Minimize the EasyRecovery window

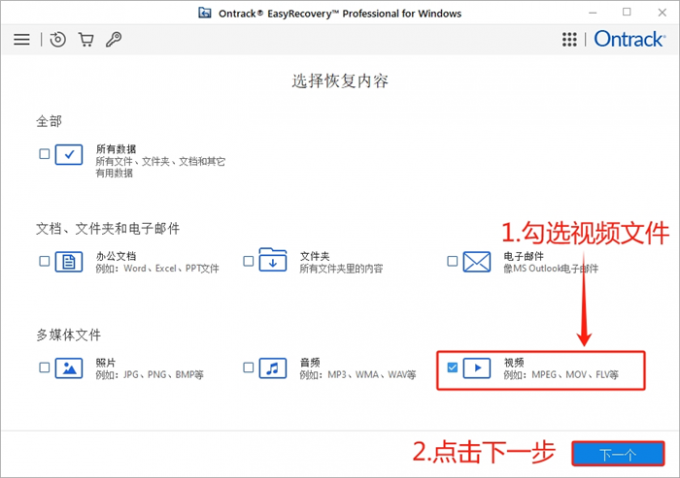pos(593,13)
